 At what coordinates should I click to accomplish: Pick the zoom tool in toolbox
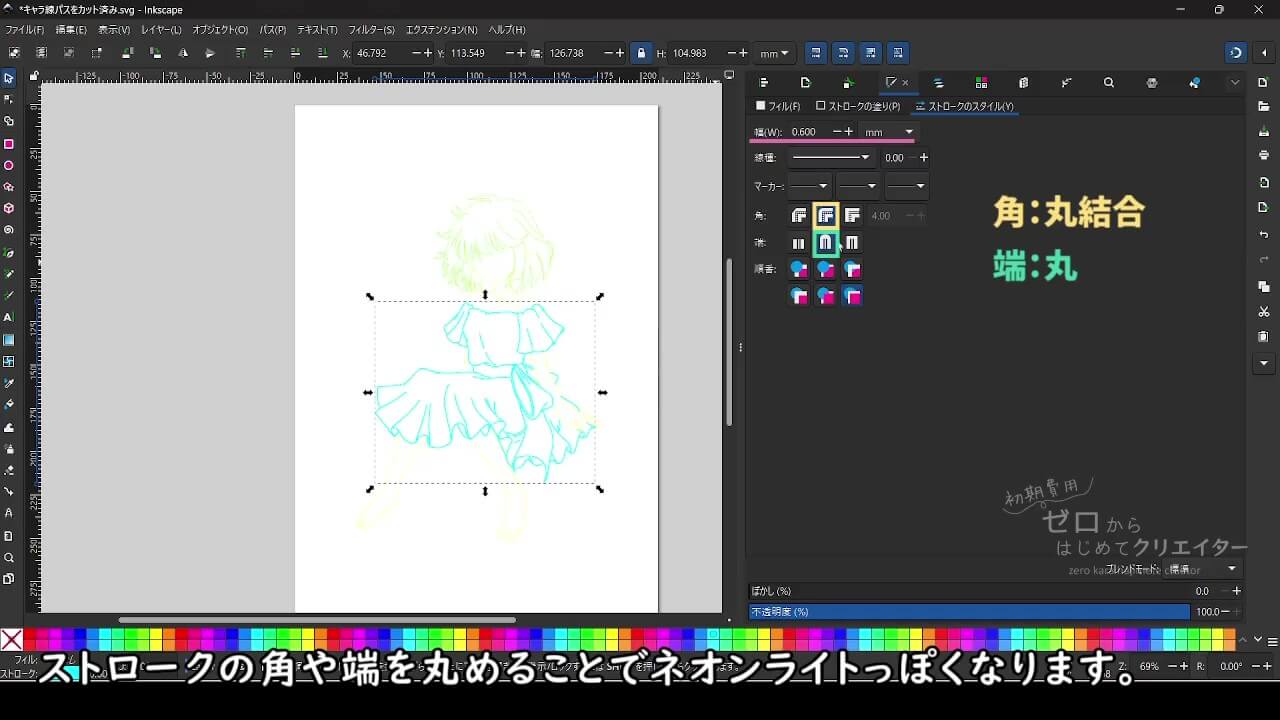coord(9,558)
